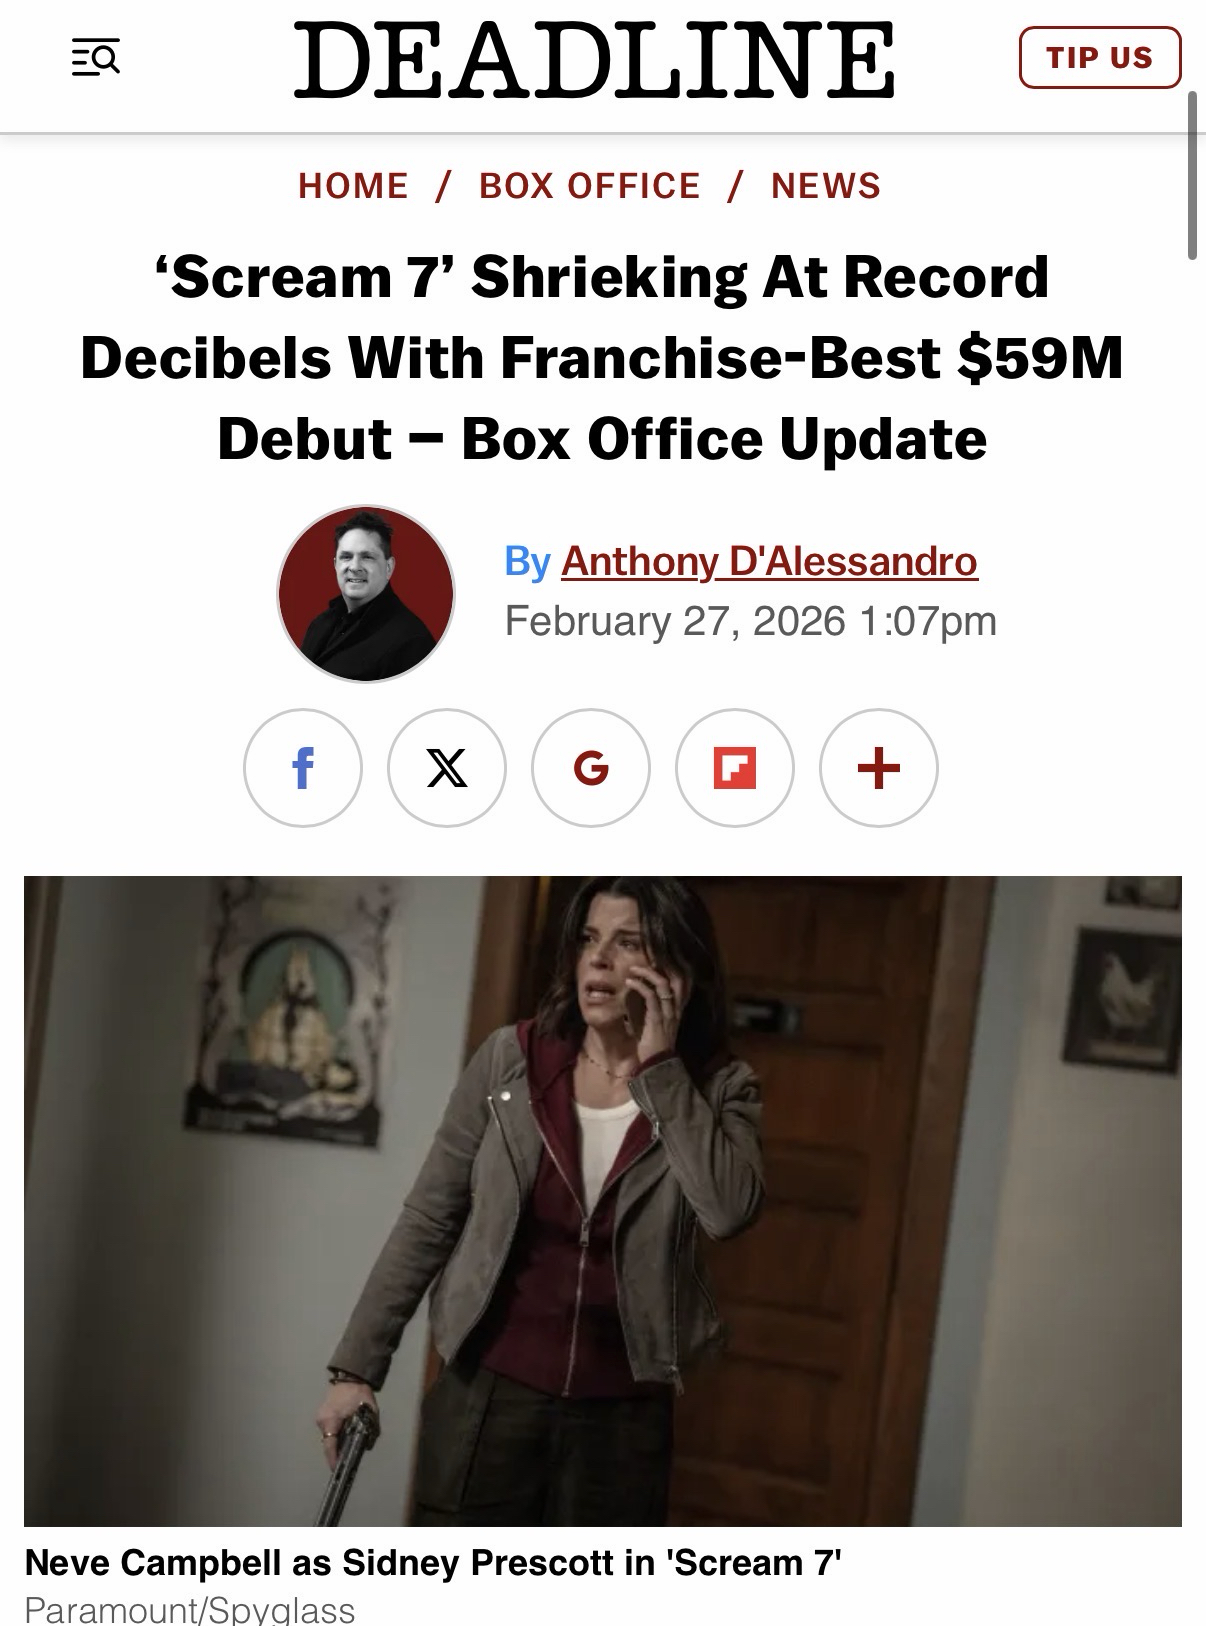Share the article on Facebook
Screen dimensions: 1206x1626
coord(303,768)
